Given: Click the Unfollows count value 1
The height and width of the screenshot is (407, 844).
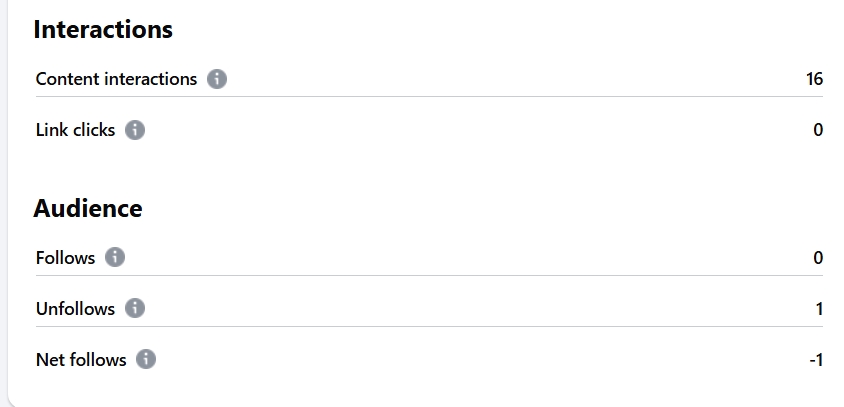Looking at the screenshot, I should point(819,309).
